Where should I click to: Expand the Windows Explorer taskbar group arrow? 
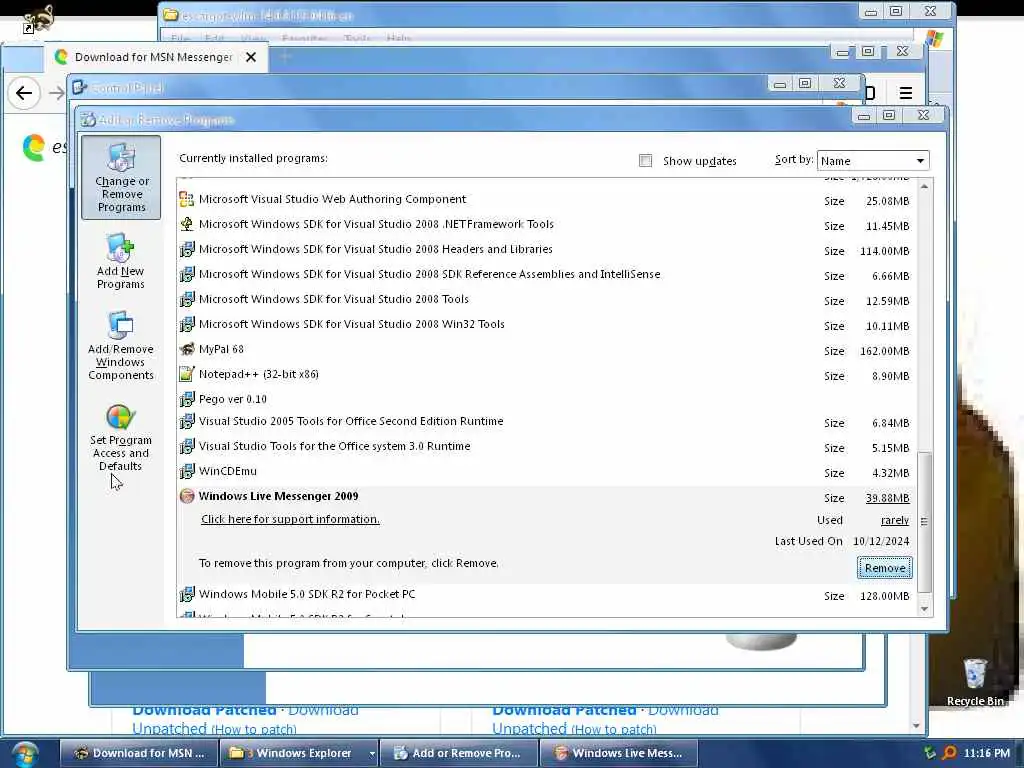372,754
